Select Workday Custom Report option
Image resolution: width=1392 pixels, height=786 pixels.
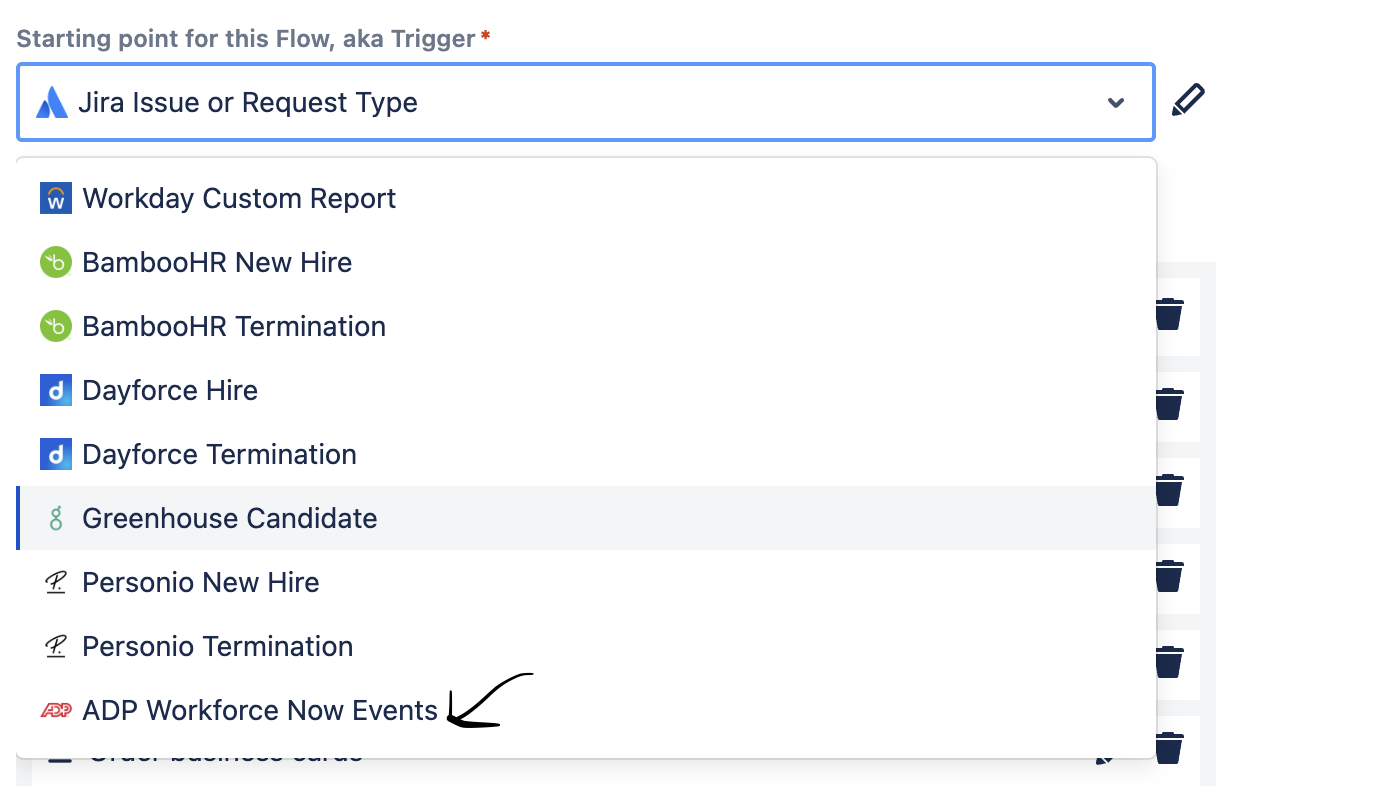tap(586, 198)
